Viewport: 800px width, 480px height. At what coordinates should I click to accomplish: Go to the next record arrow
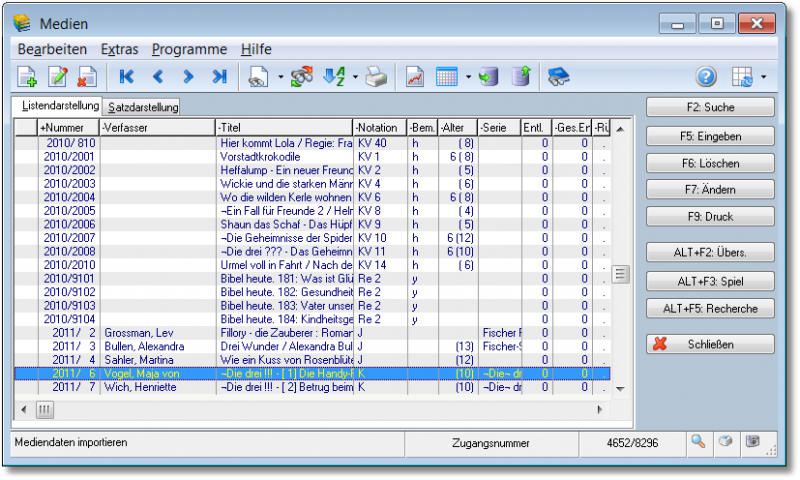(x=188, y=77)
